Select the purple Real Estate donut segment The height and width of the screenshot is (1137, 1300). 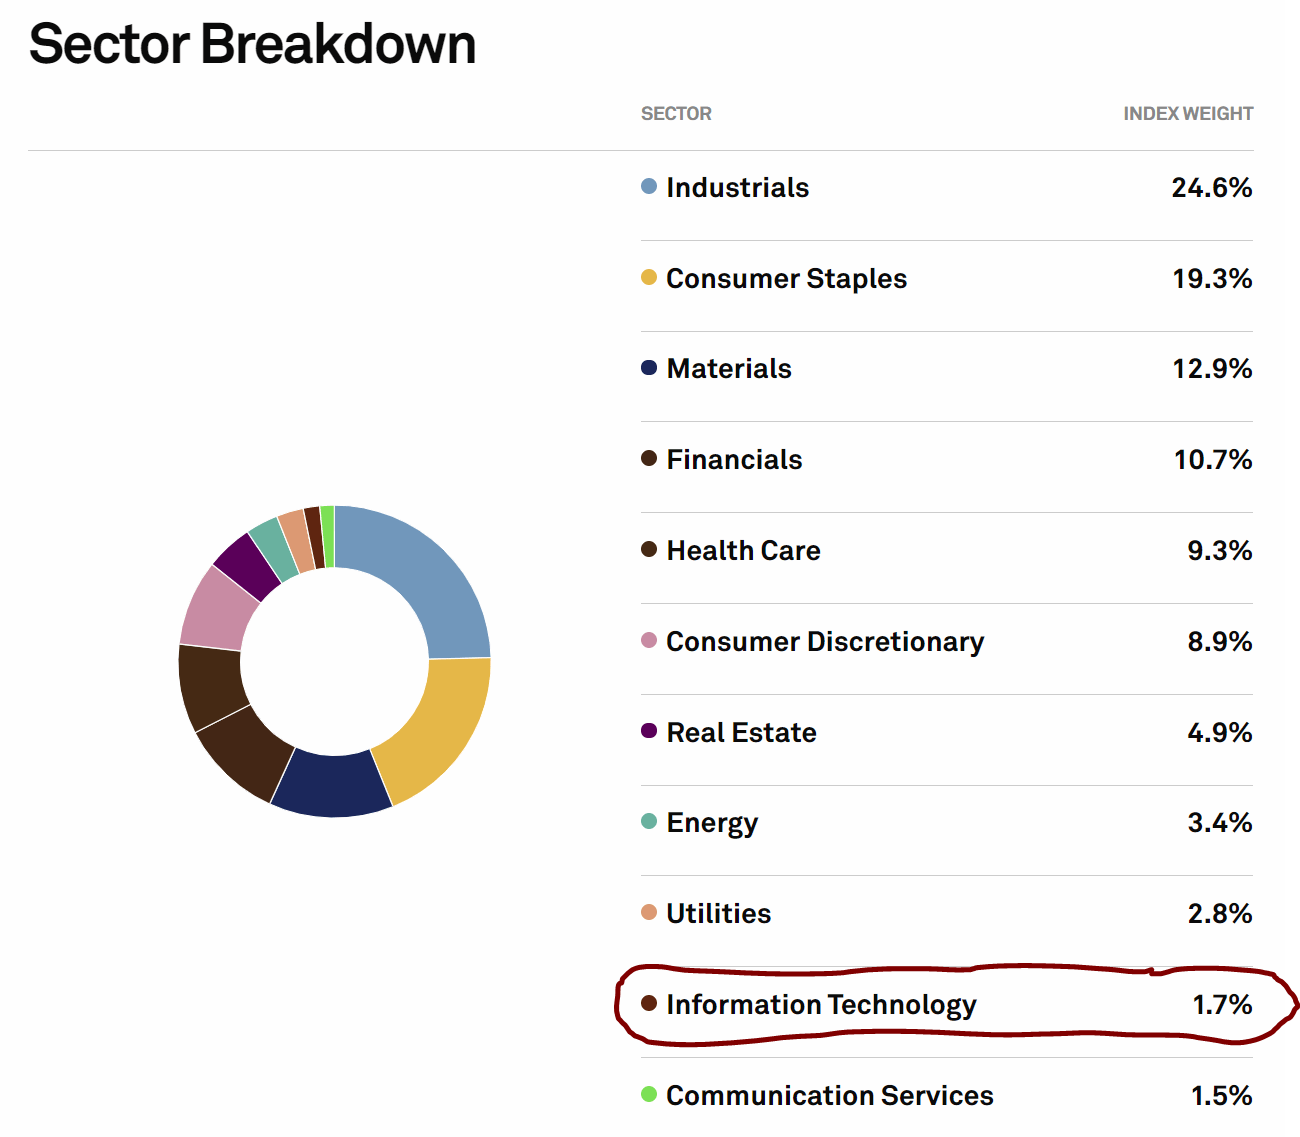244,565
